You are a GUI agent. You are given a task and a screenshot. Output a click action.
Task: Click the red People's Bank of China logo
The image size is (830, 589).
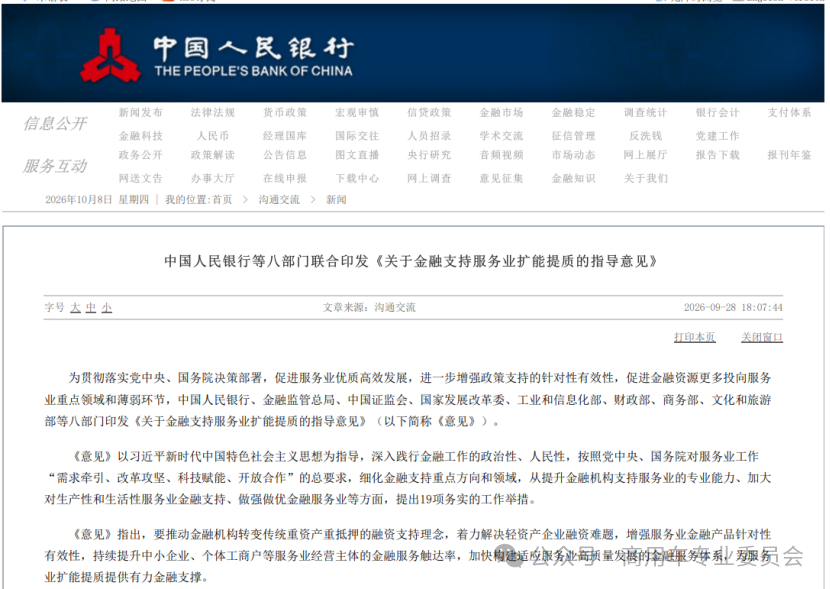coord(110,56)
